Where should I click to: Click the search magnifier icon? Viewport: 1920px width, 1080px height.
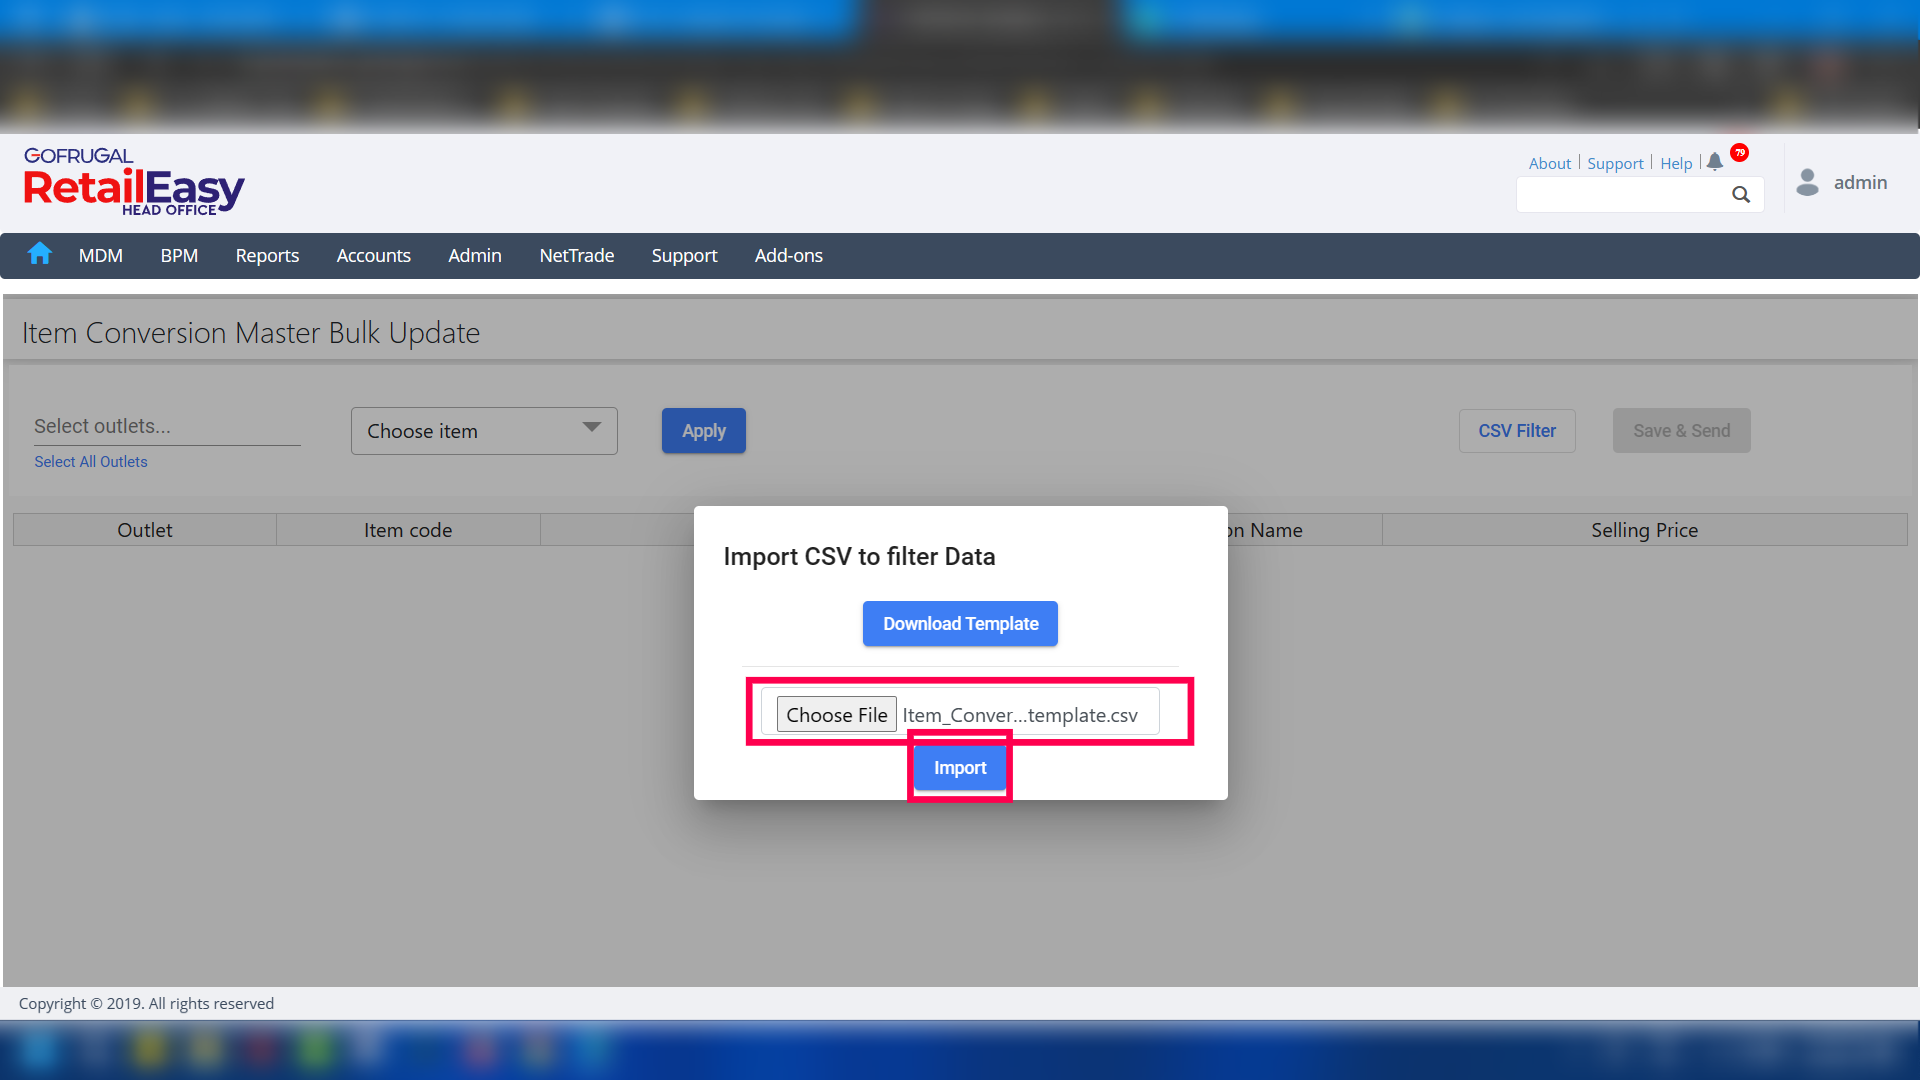coord(1741,195)
